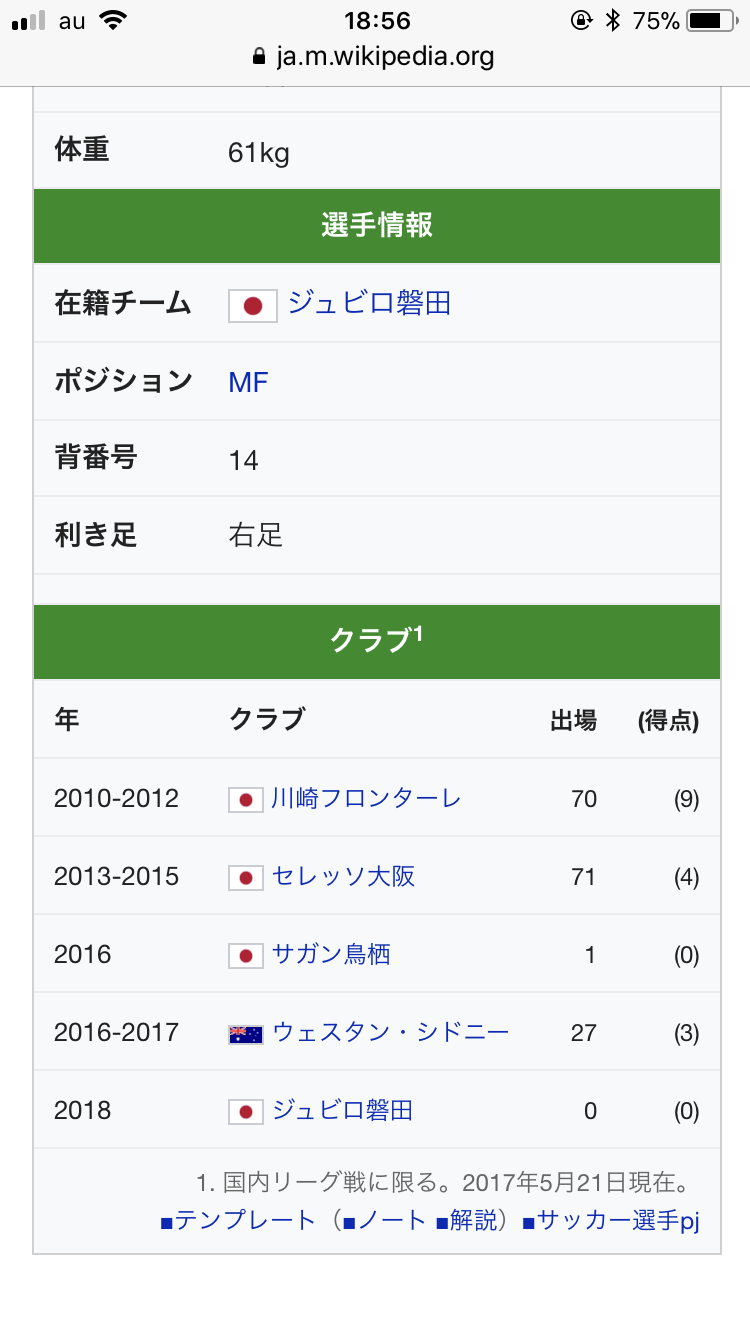750x1334 pixels.
Task: Open セレッソ大阪 club link
Action: tap(343, 877)
